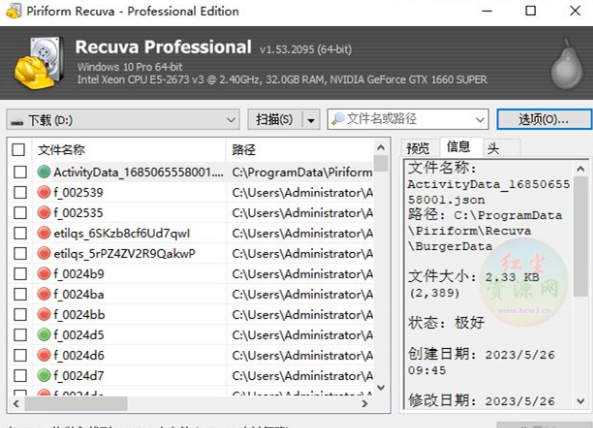
Task: Click the file list scroll down arrow
Action: [x=381, y=388]
